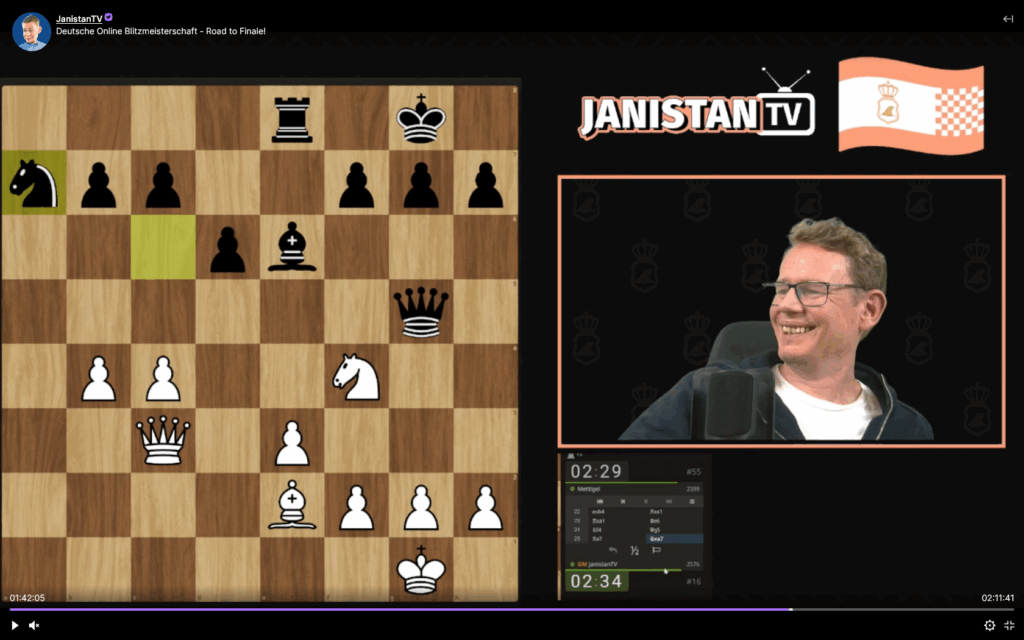Image resolution: width=1024 pixels, height=640 pixels.
Task: Jump to first move in move list
Action: (599, 501)
